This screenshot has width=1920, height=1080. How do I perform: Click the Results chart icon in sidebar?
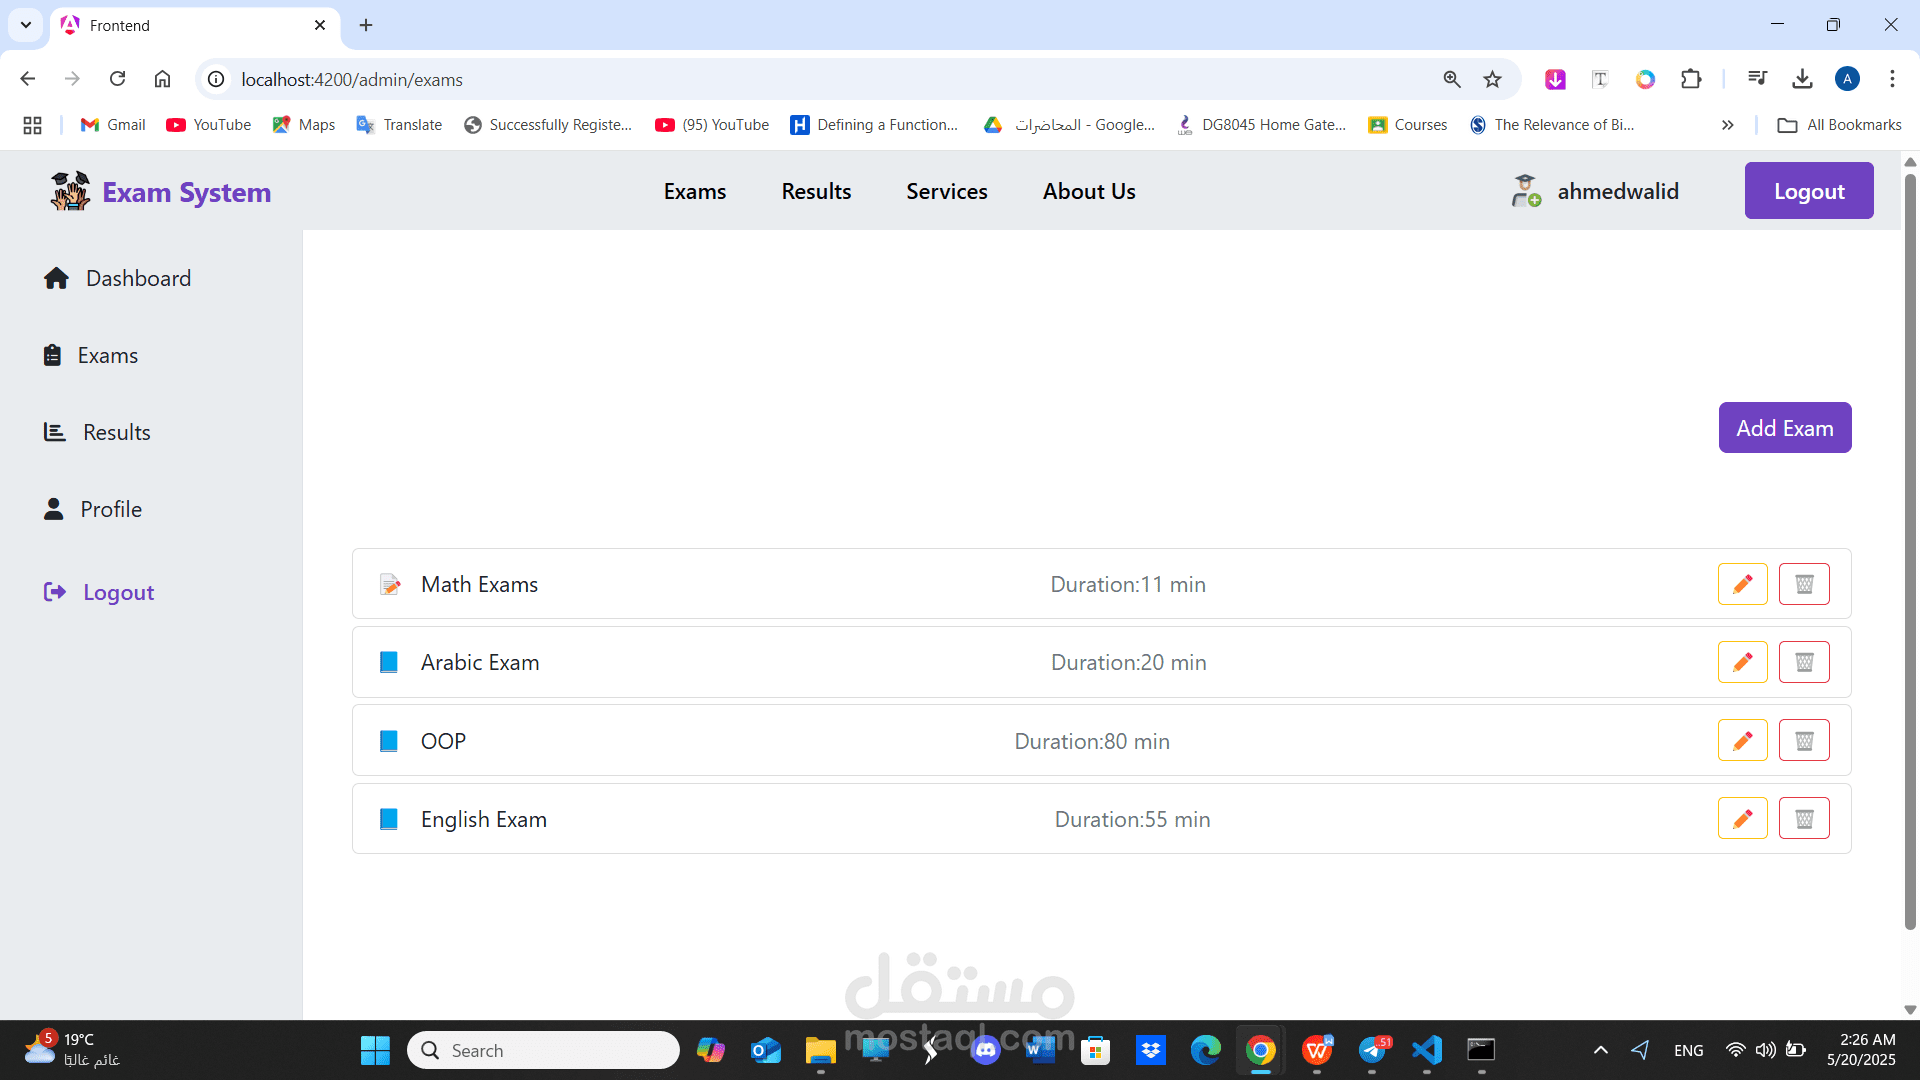coord(54,432)
